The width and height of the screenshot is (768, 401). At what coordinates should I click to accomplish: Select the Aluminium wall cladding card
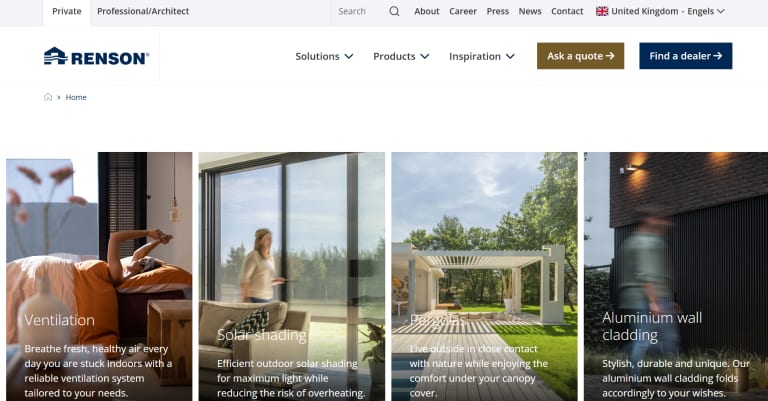click(x=676, y=277)
